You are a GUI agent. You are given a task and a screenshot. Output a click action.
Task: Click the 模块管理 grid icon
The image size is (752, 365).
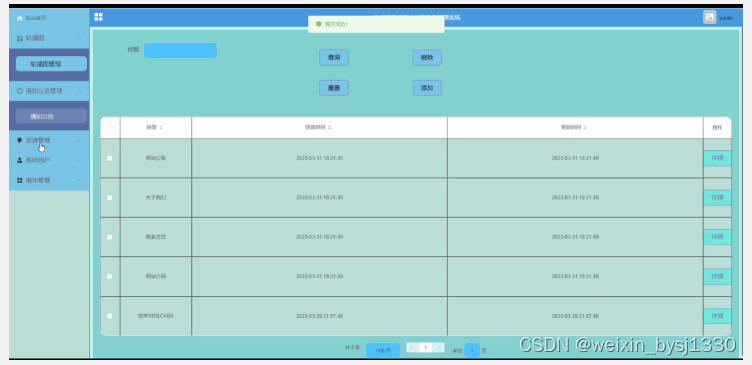click(20, 180)
